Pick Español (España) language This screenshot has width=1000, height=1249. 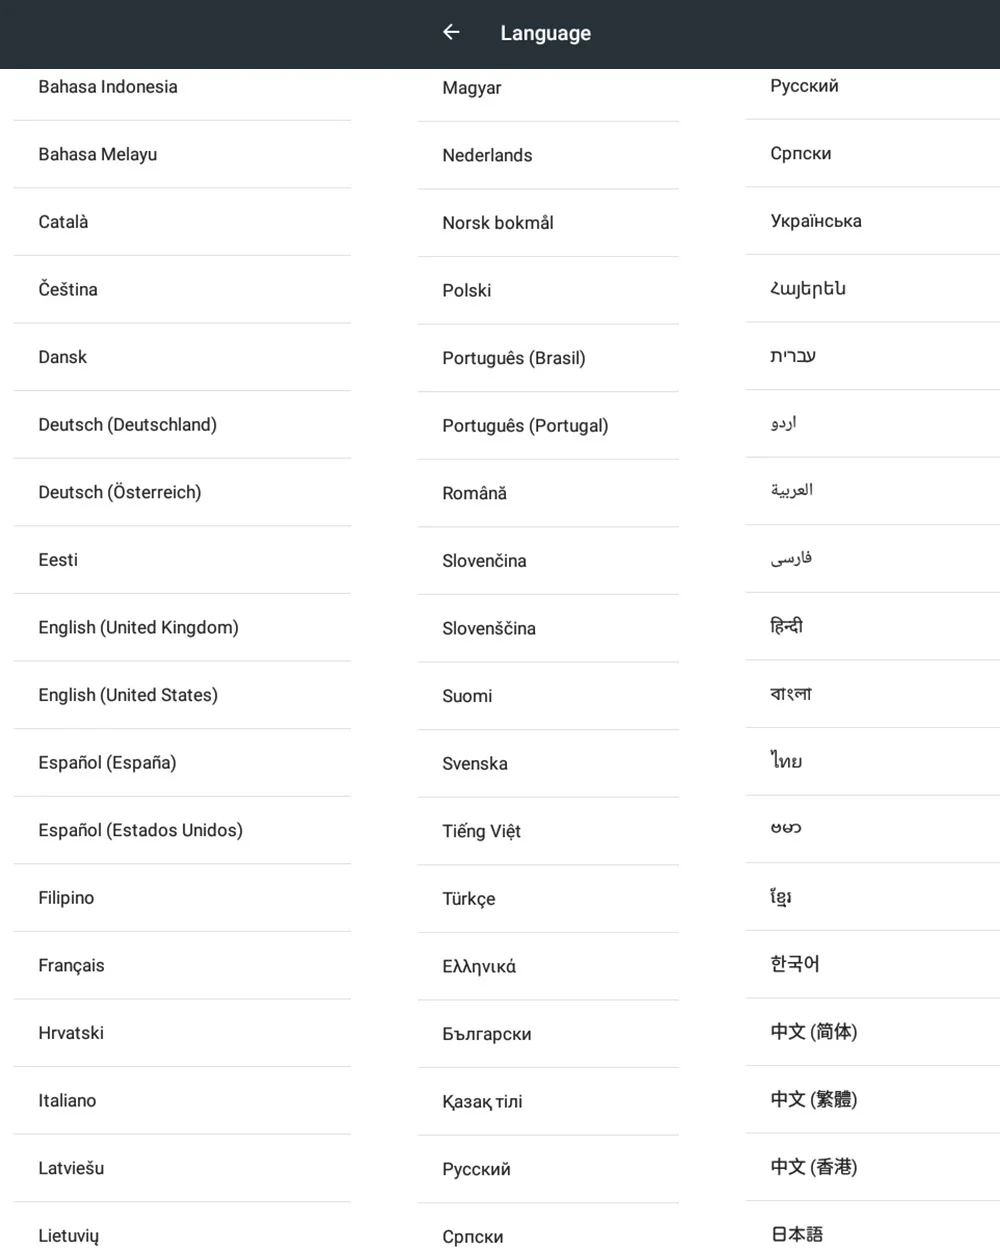click(182, 762)
